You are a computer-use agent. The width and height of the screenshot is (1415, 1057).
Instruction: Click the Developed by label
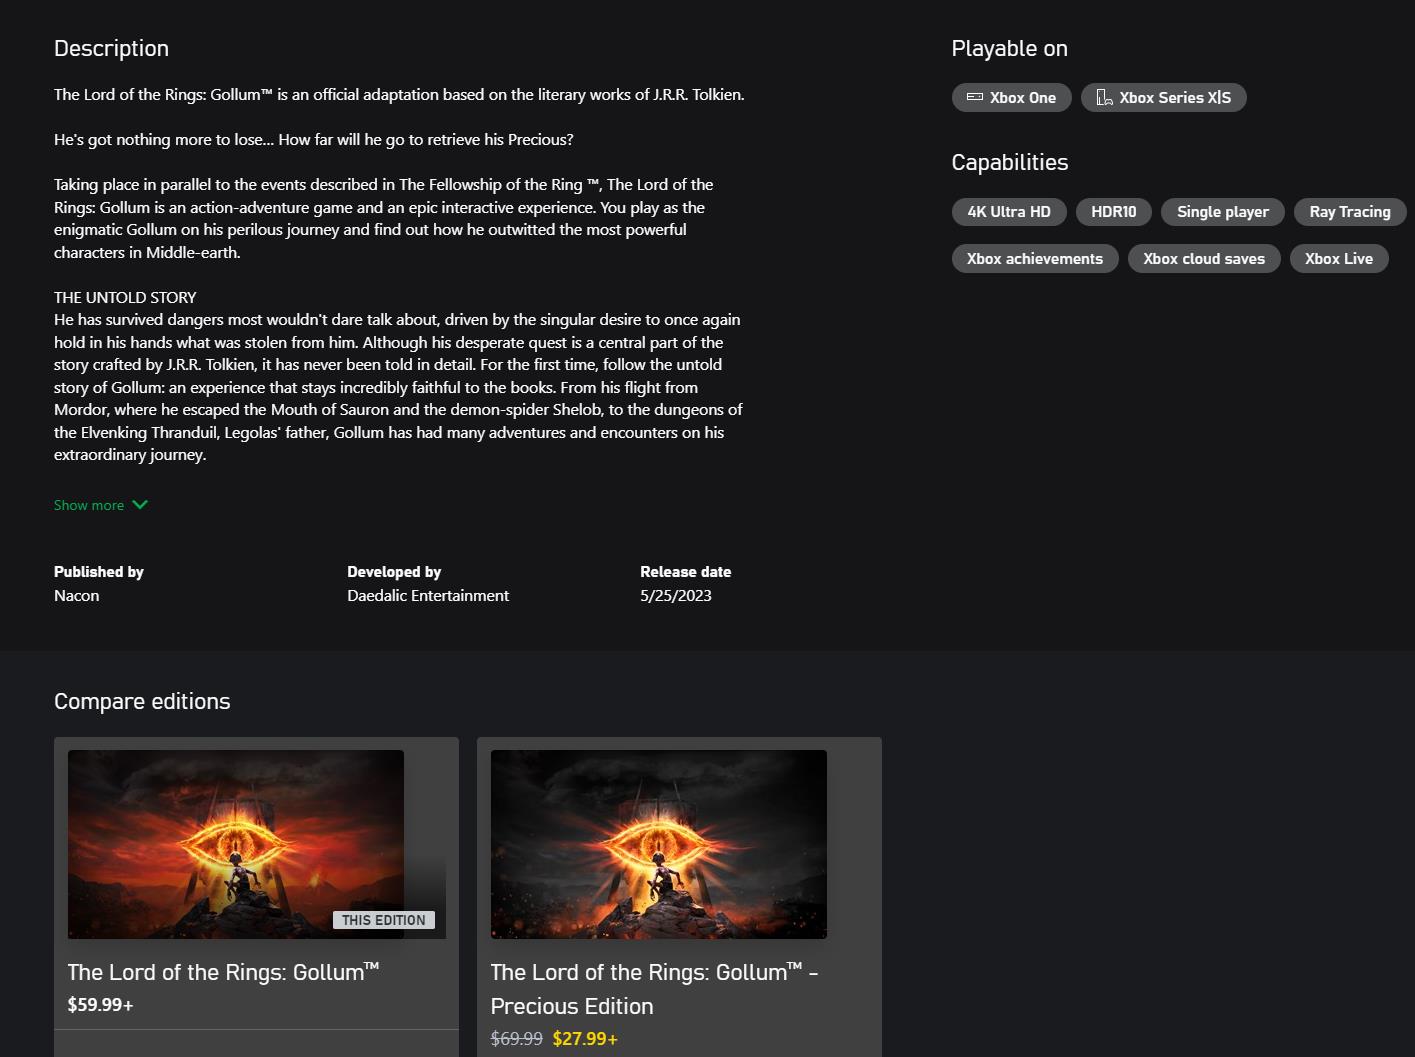(x=394, y=572)
